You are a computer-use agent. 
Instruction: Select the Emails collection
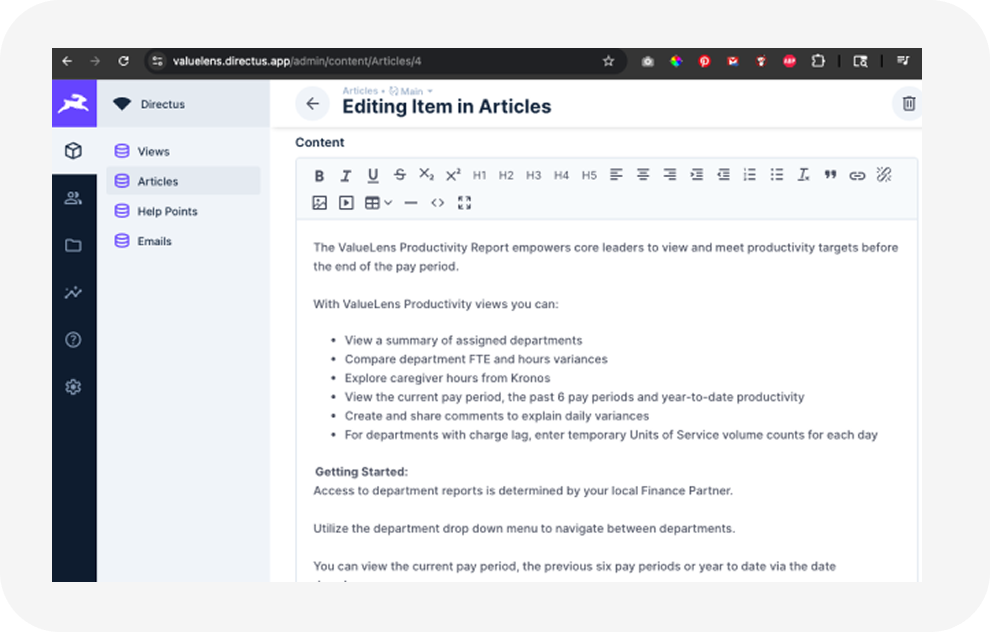(154, 241)
